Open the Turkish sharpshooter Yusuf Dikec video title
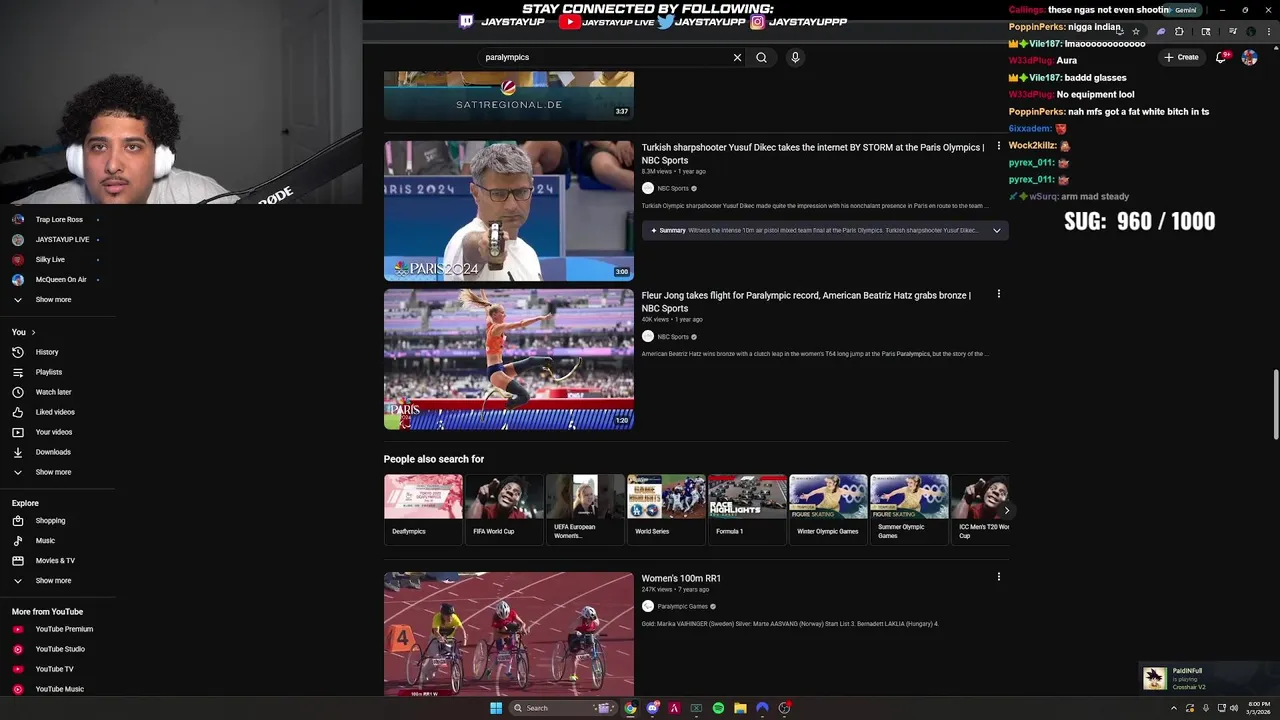Image resolution: width=1280 pixels, height=720 pixels. click(x=812, y=153)
